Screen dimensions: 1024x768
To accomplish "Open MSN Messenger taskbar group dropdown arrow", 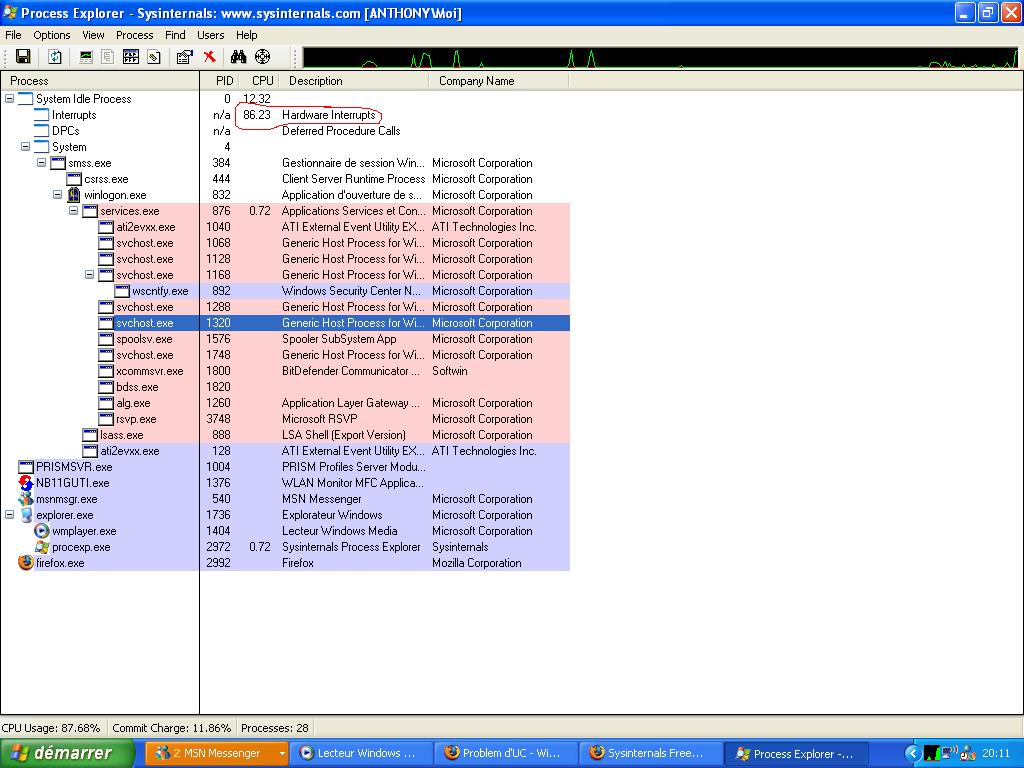I will [x=282, y=753].
